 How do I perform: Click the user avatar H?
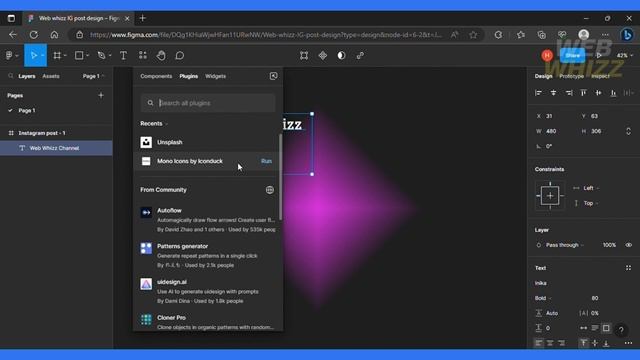[x=547, y=56]
